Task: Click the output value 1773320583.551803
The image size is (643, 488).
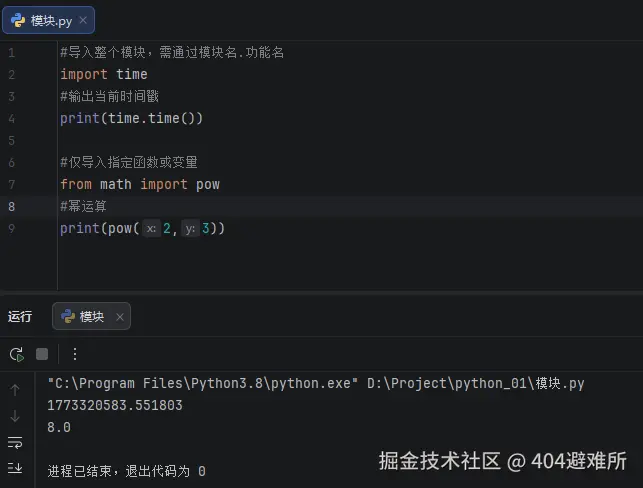Action: click(115, 405)
